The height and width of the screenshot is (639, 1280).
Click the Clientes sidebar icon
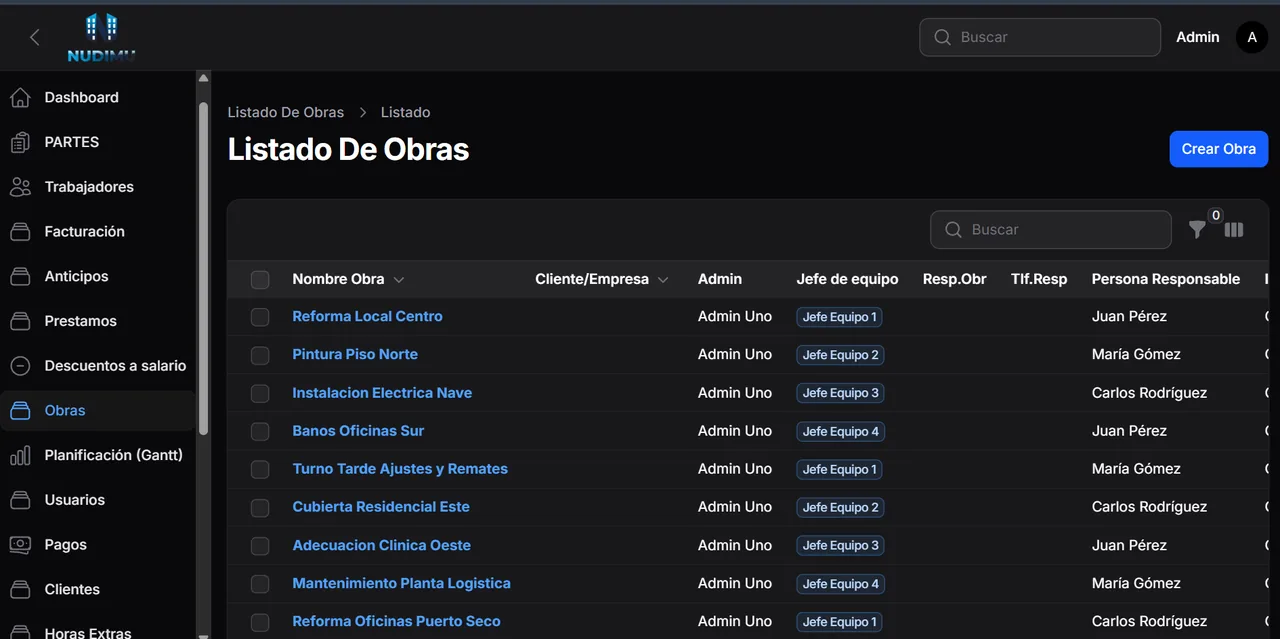point(20,589)
